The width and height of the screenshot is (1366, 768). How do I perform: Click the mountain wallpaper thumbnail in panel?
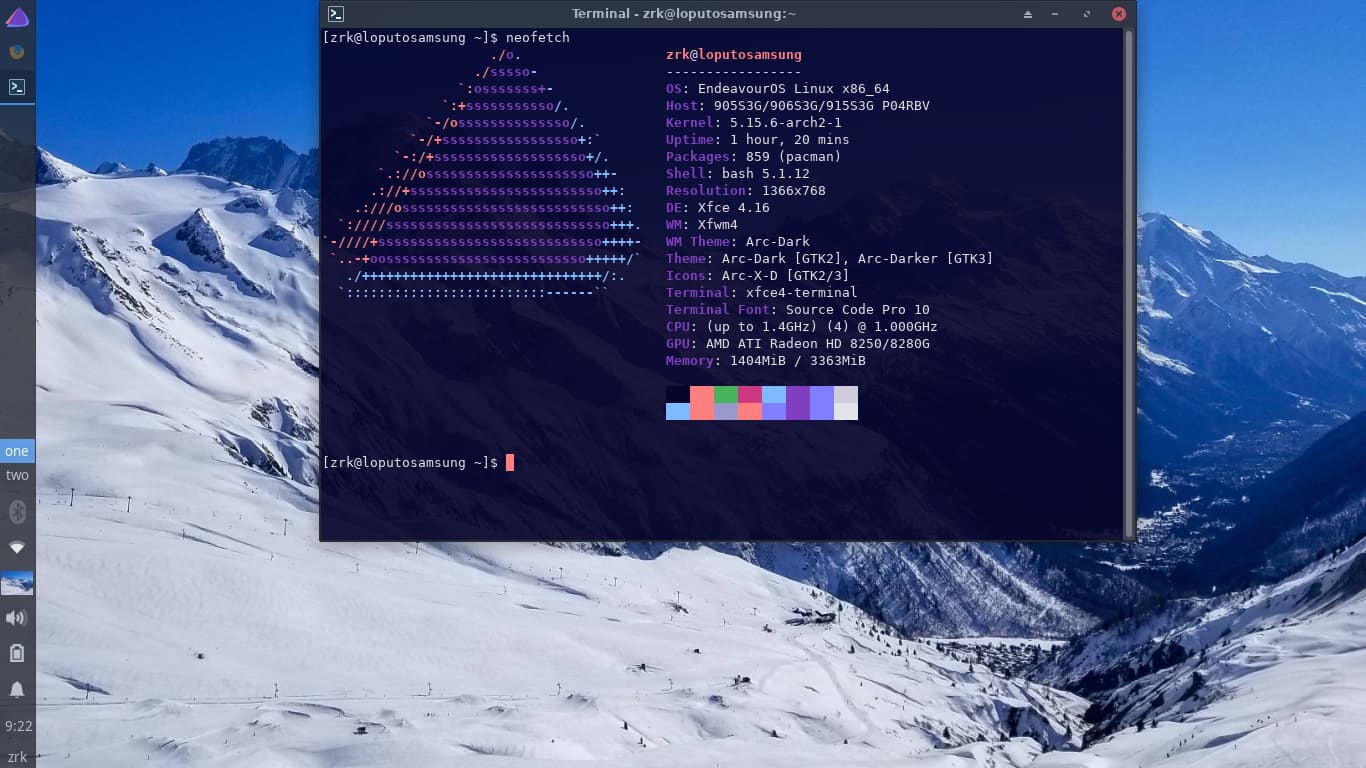(17, 583)
